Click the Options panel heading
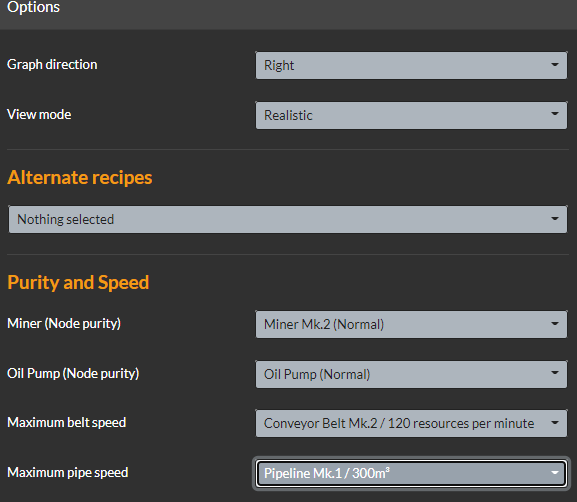Image resolution: width=577 pixels, height=502 pixels. point(33,7)
